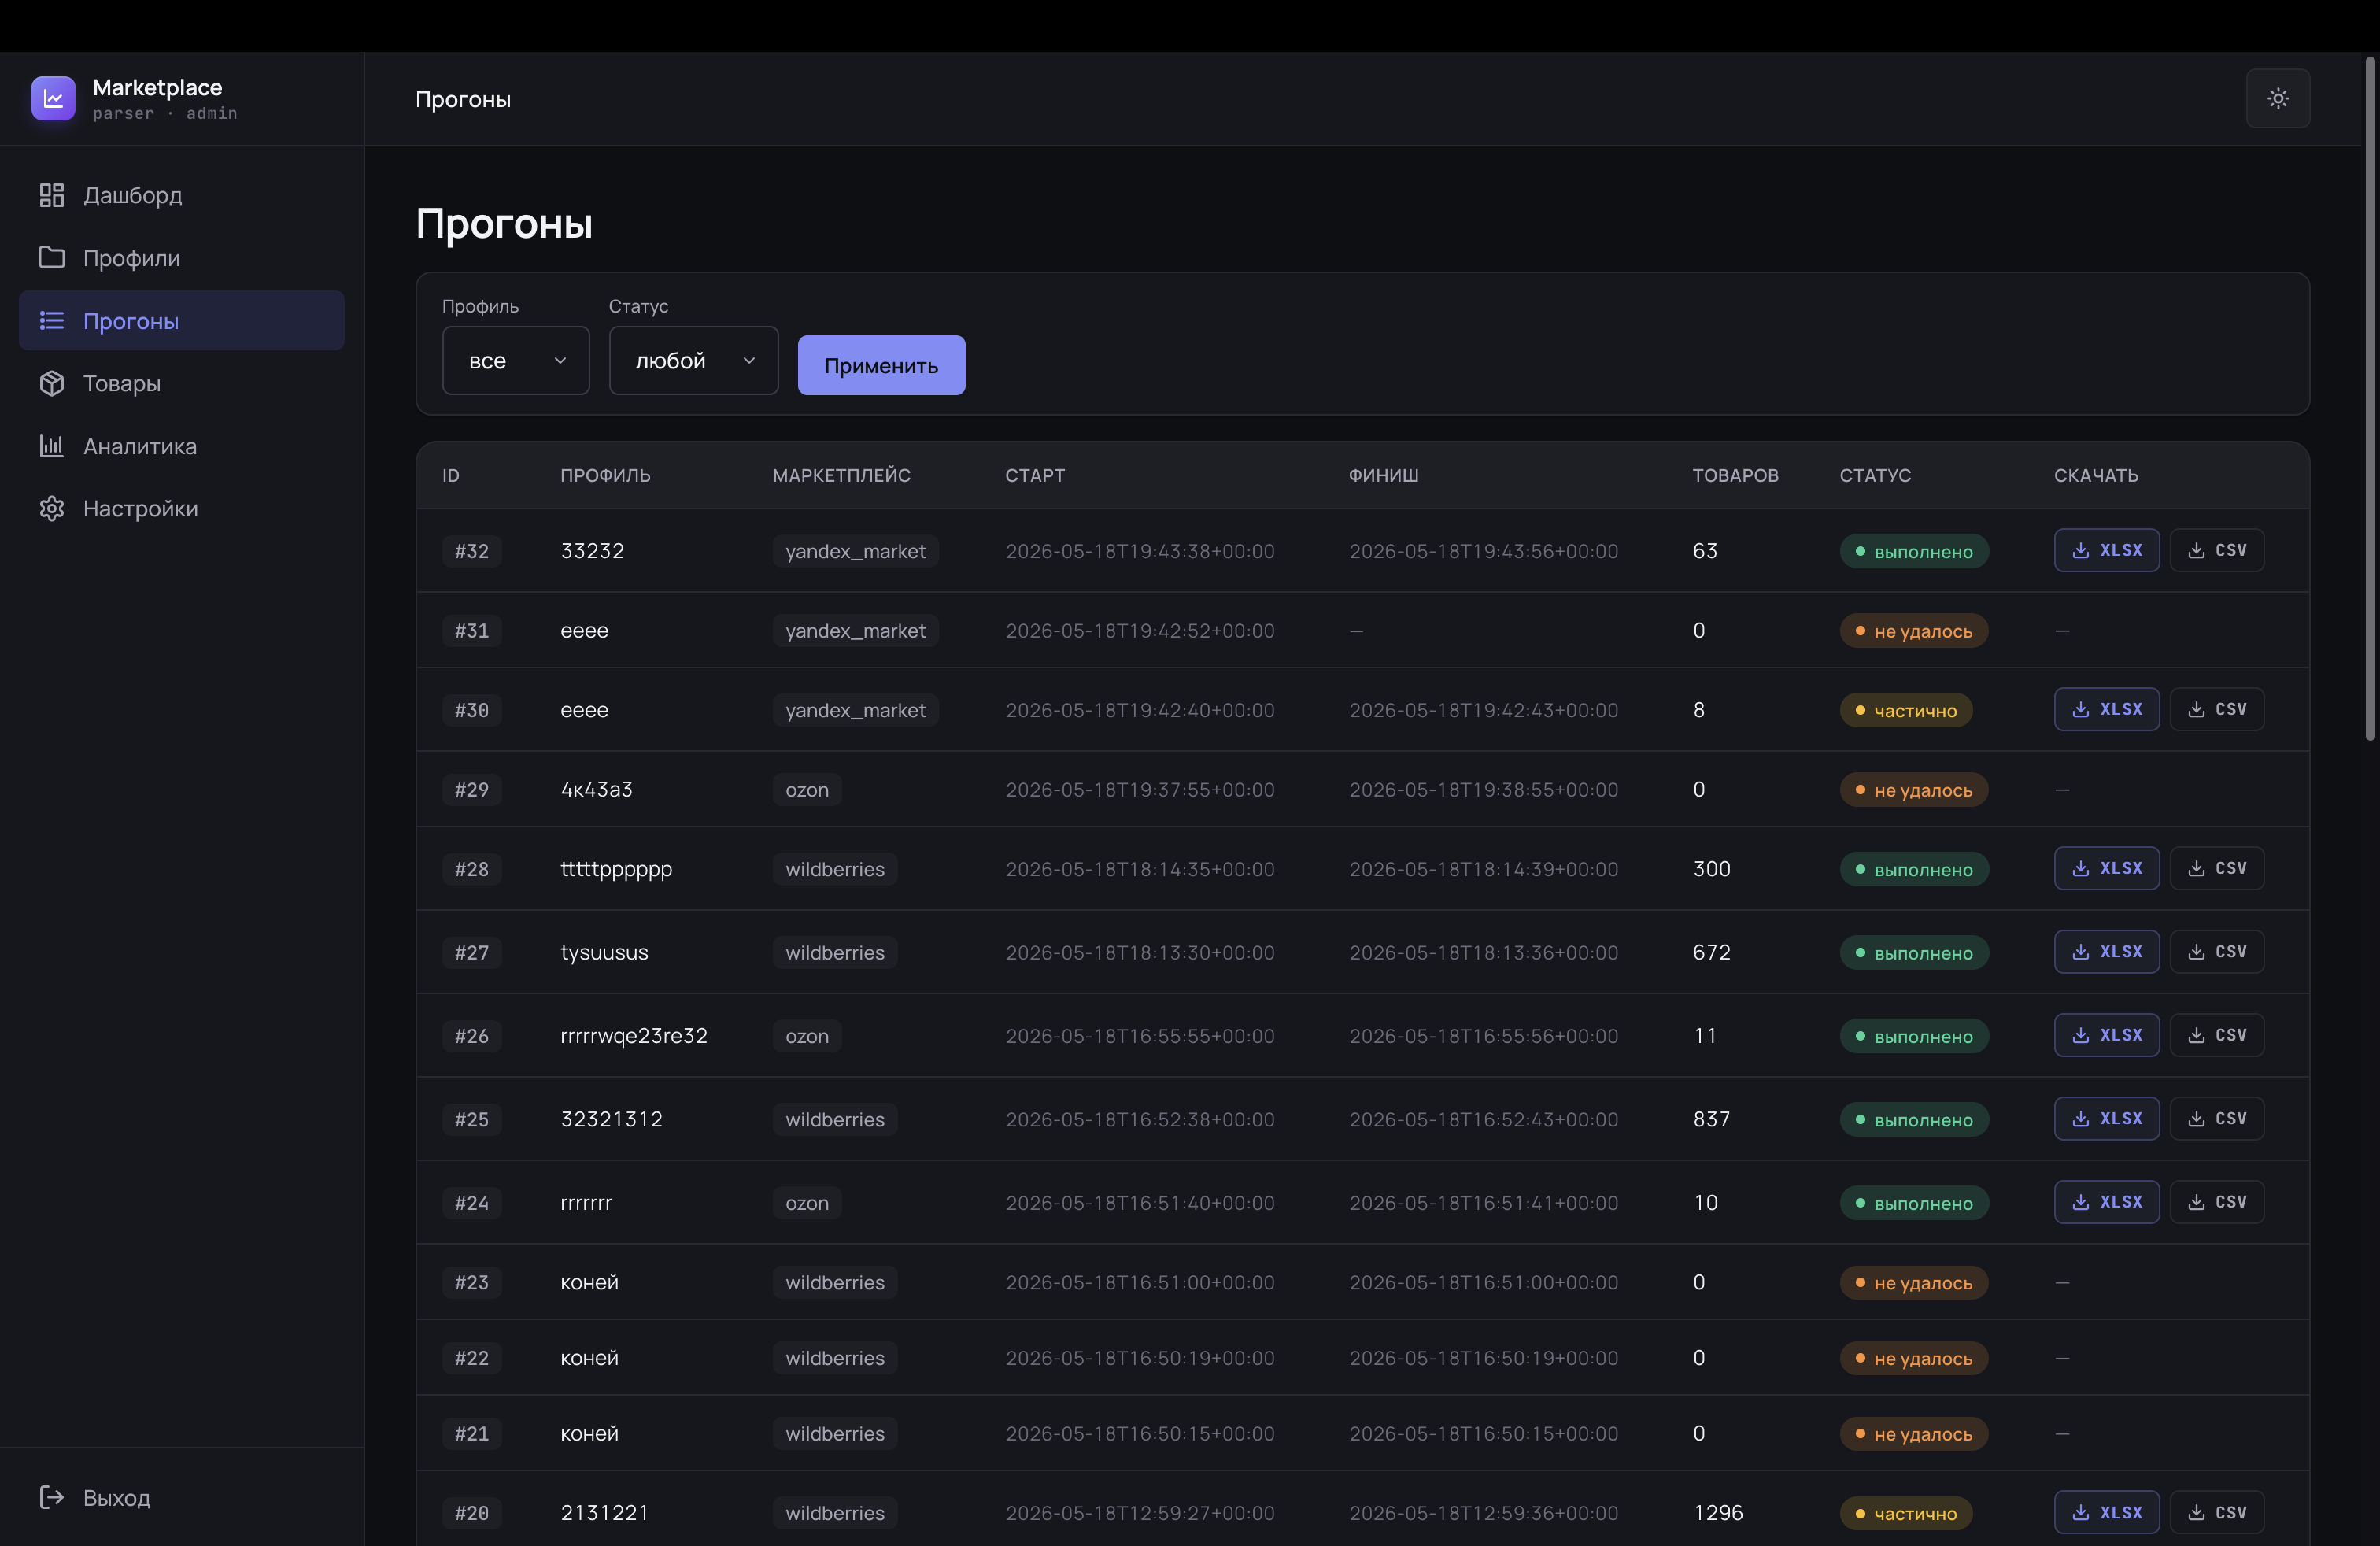Open the Дашборд menu item
The width and height of the screenshot is (2380, 1546).
tap(182, 195)
